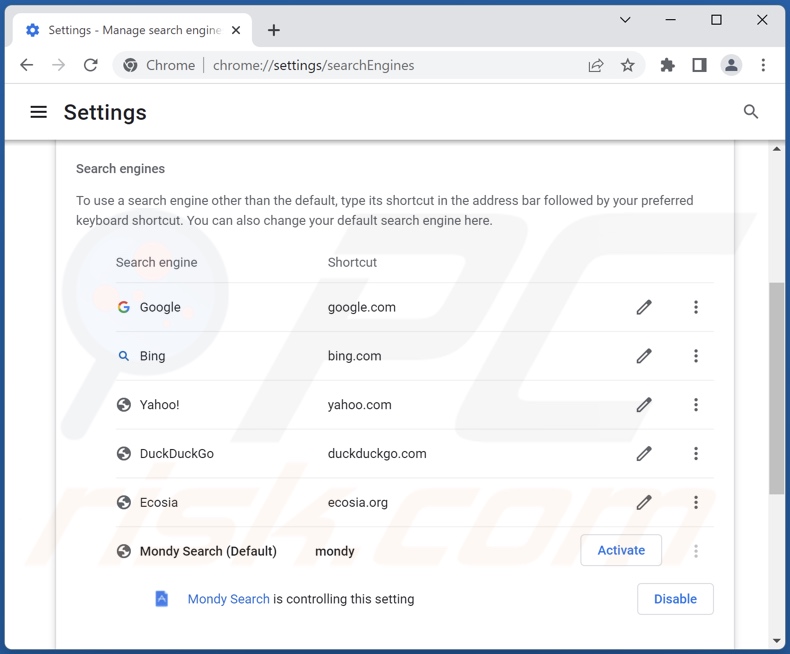
Task: Bookmark this page with the star icon
Action: (x=628, y=65)
